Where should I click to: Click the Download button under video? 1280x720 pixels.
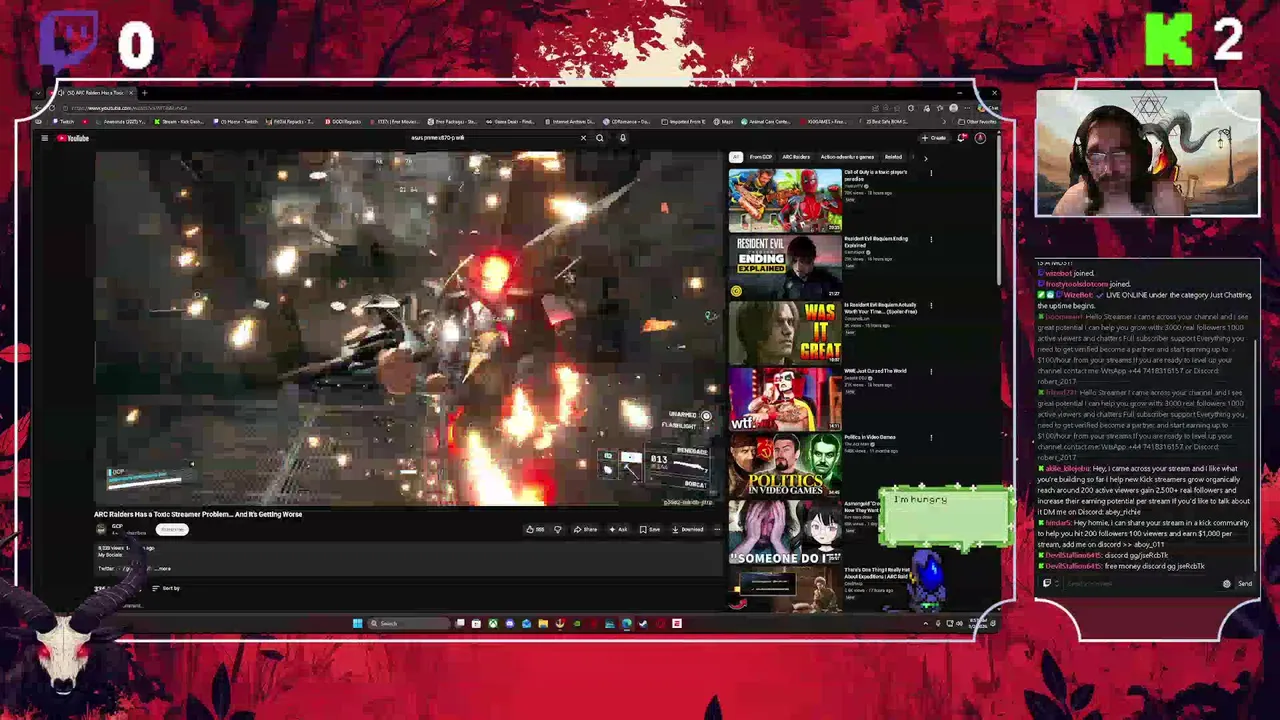pyautogui.click(x=688, y=530)
